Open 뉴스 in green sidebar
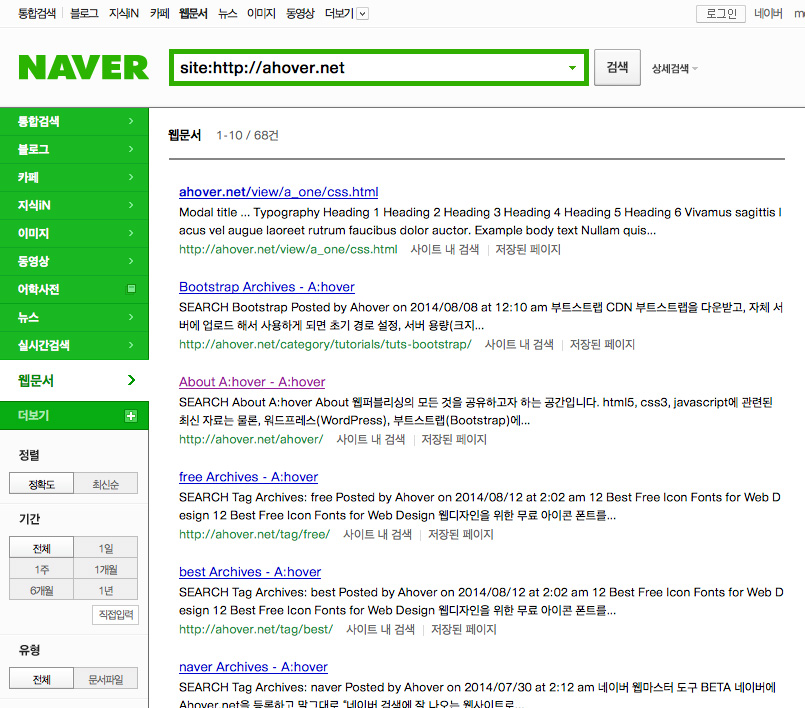The width and height of the screenshot is (805, 708). pyautogui.click(x=74, y=317)
